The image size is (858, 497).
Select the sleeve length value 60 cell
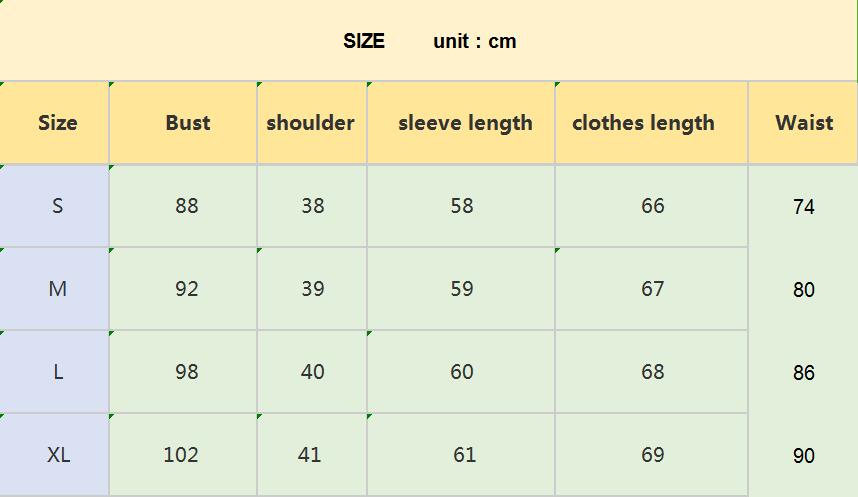[461, 372]
